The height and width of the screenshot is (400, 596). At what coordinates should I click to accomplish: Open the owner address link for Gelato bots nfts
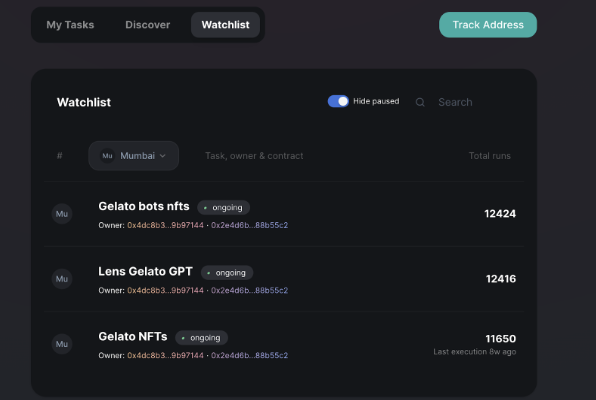pos(165,225)
